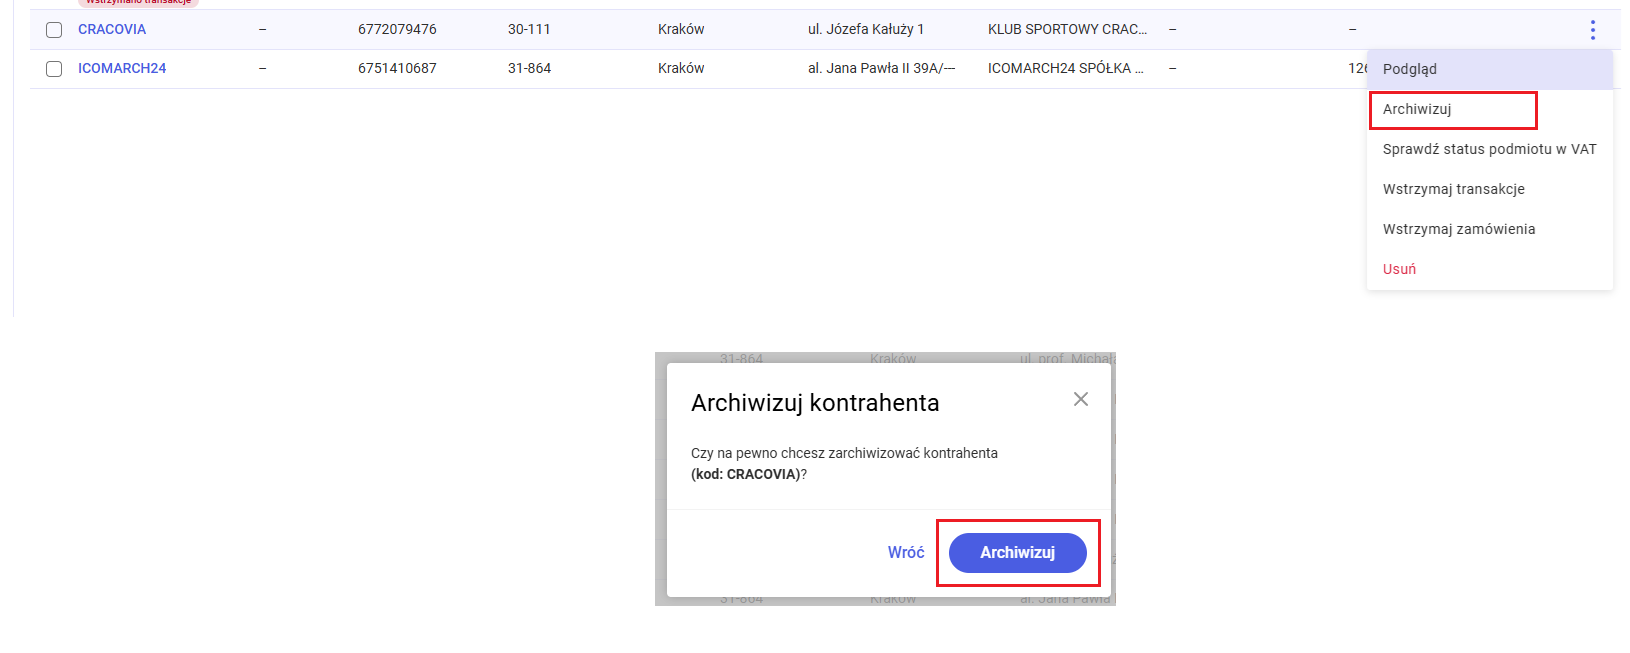The image size is (1630, 653).
Task: Click Kraków city in CRACOVIA row
Action: (x=681, y=29)
